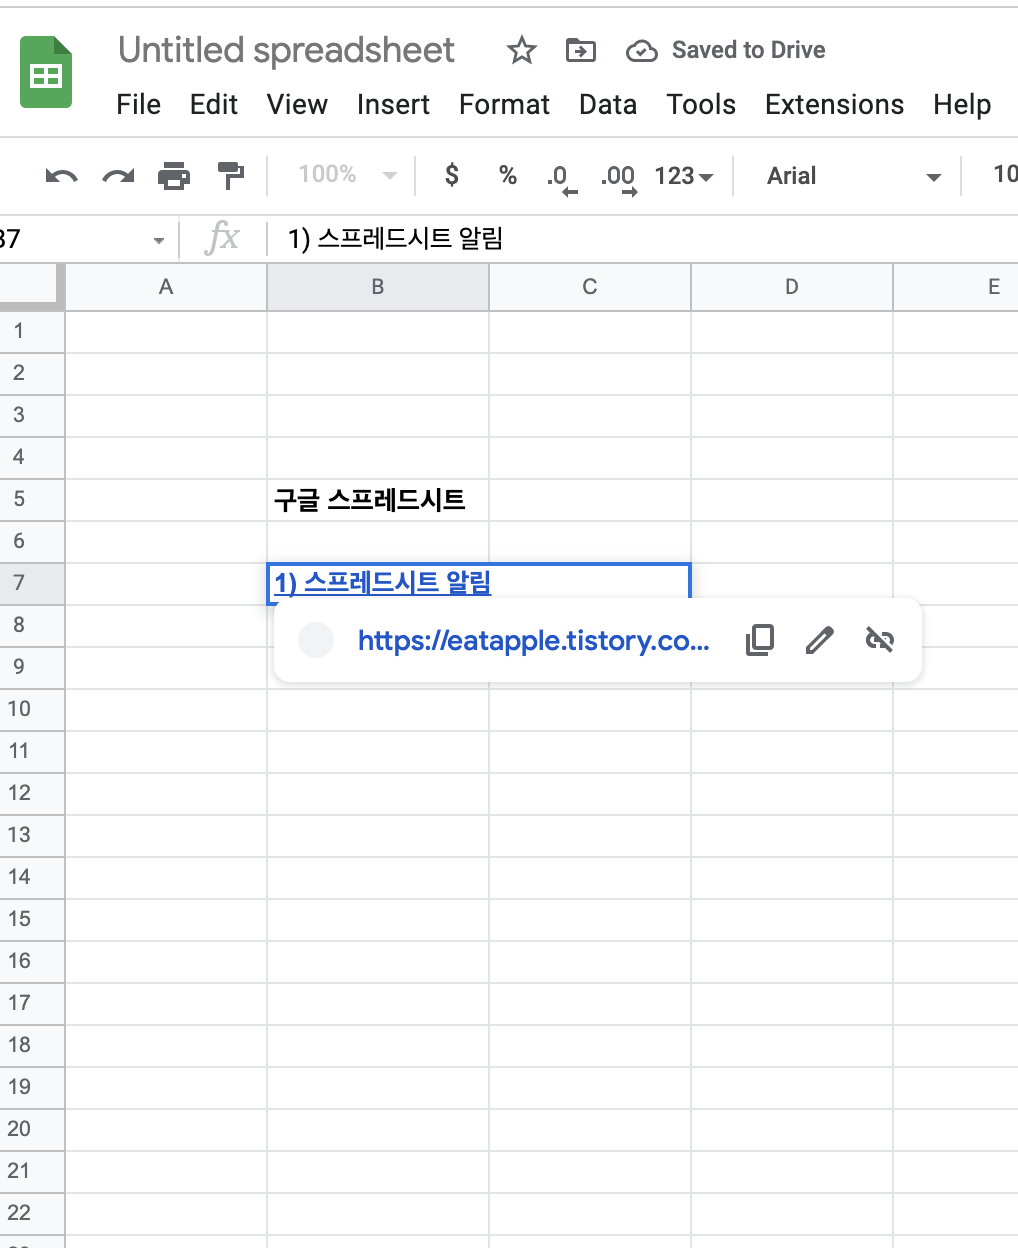Select row 15 header

coord(32,919)
